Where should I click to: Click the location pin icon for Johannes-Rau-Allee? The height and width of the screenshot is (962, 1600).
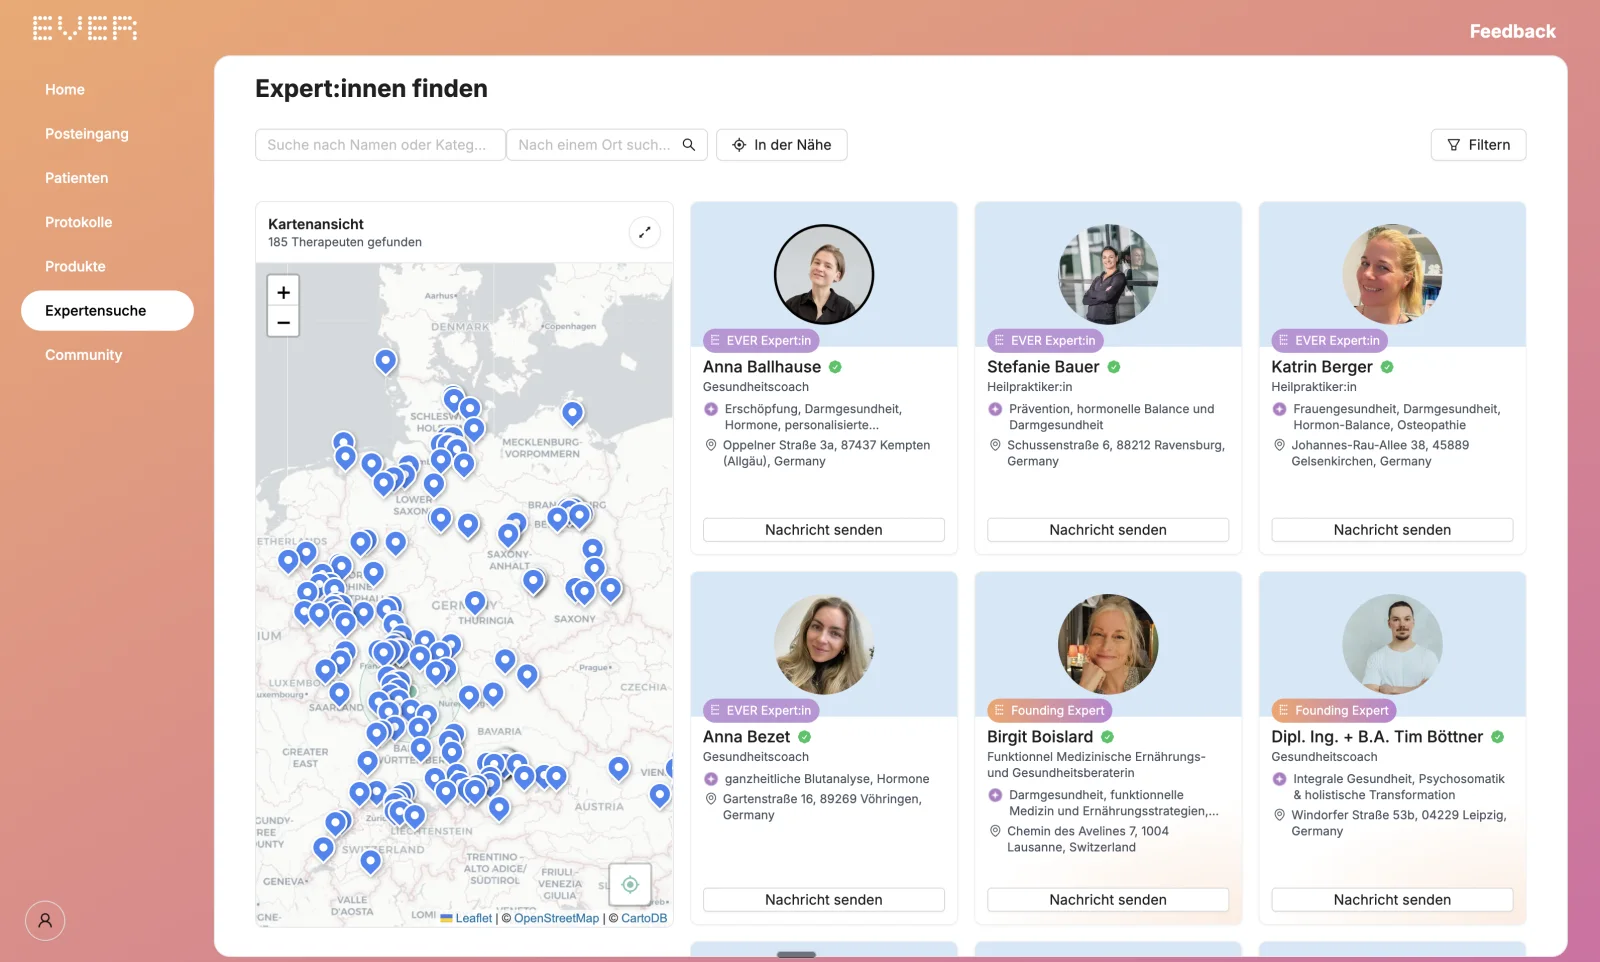pos(1279,445)
